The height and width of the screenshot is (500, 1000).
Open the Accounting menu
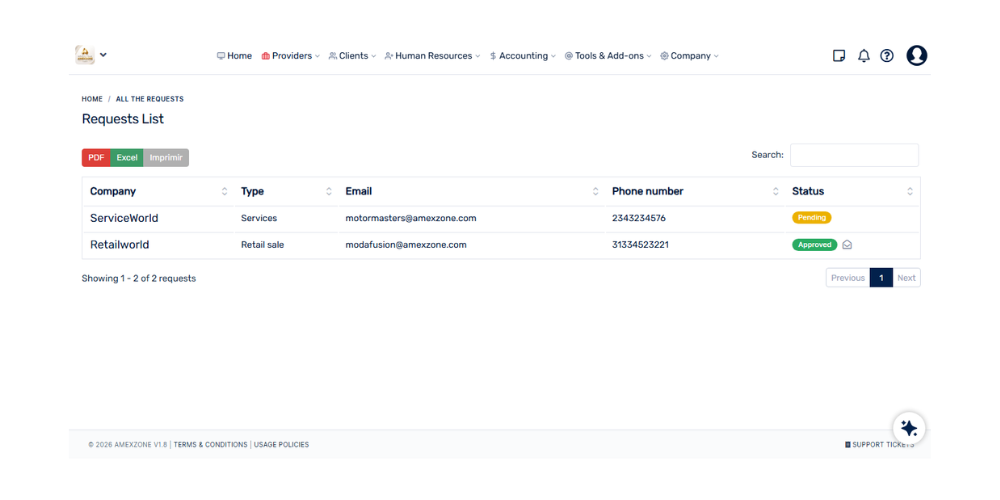click(523, 56)
